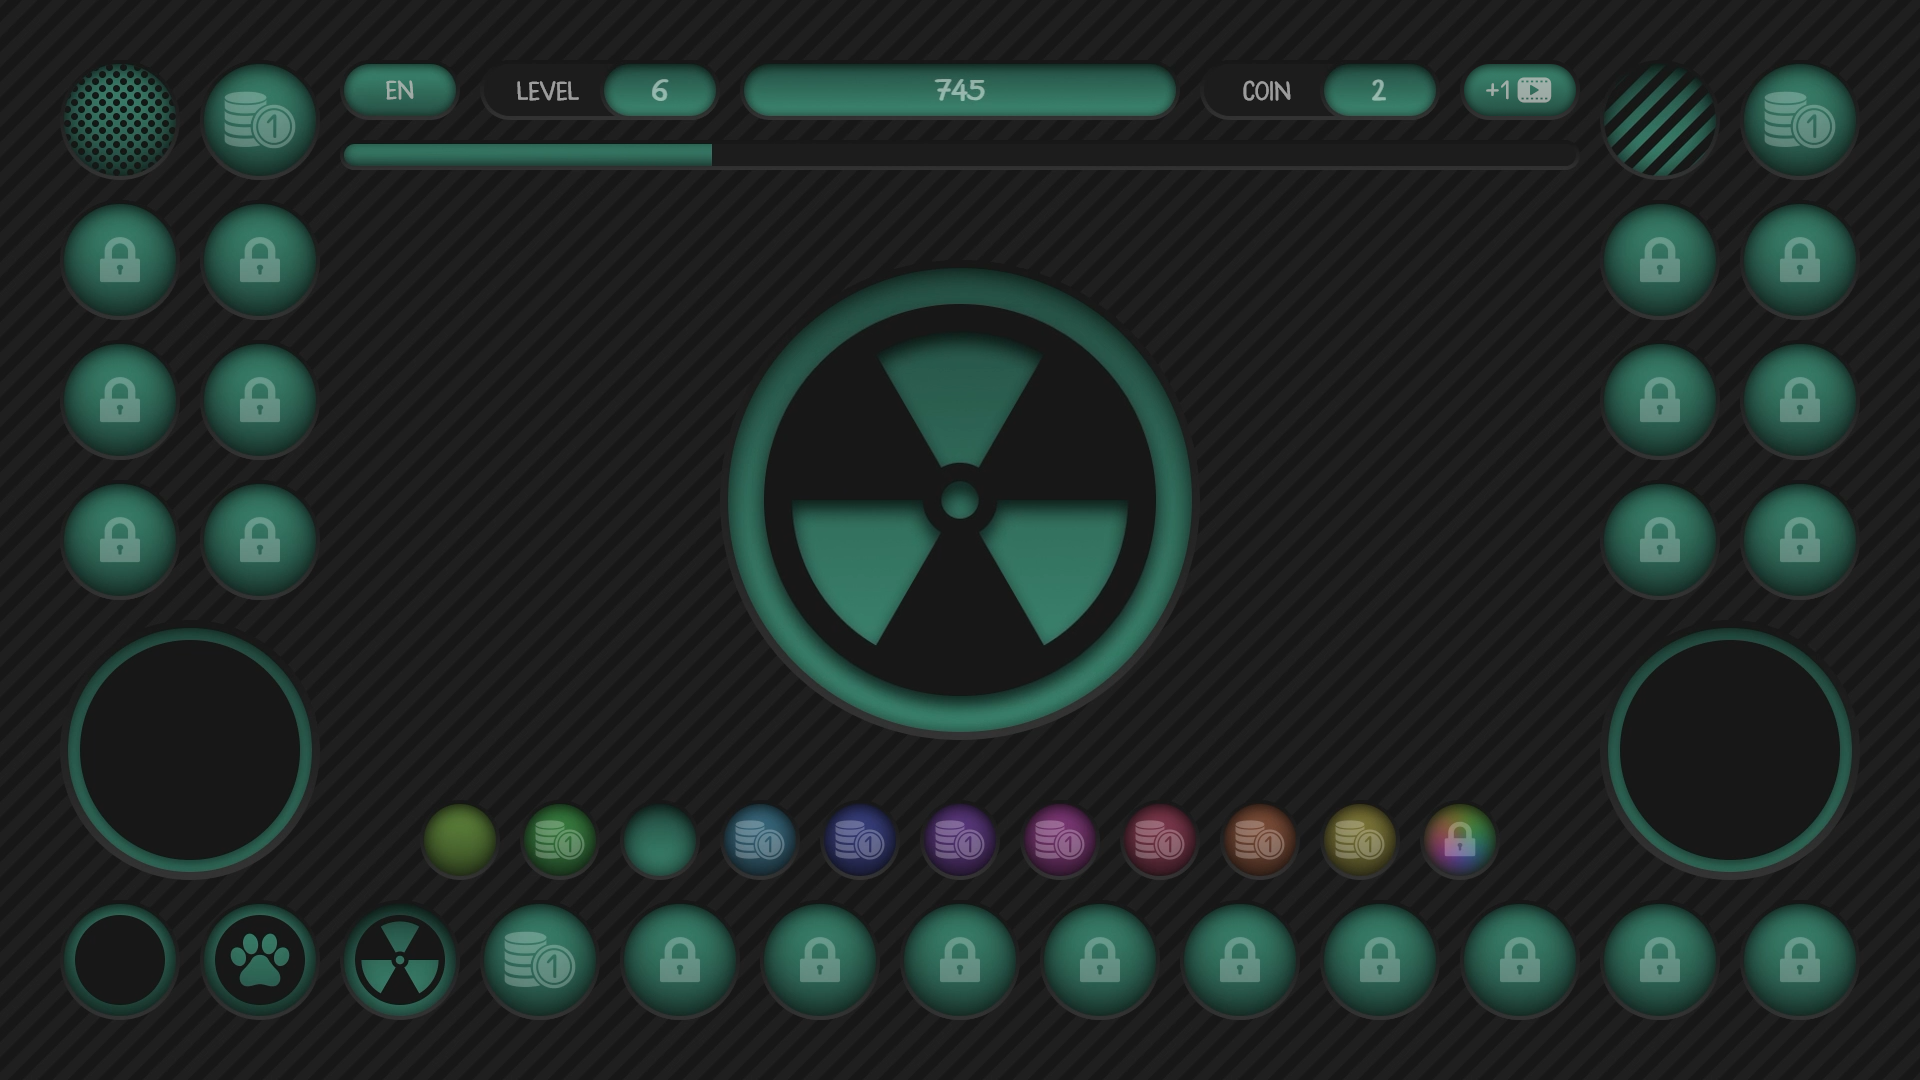This screenshot has height=1080, width=1920.
Task: Choose the small radiation shape icon
Action: pyautogui.click(x=400, y=960)
